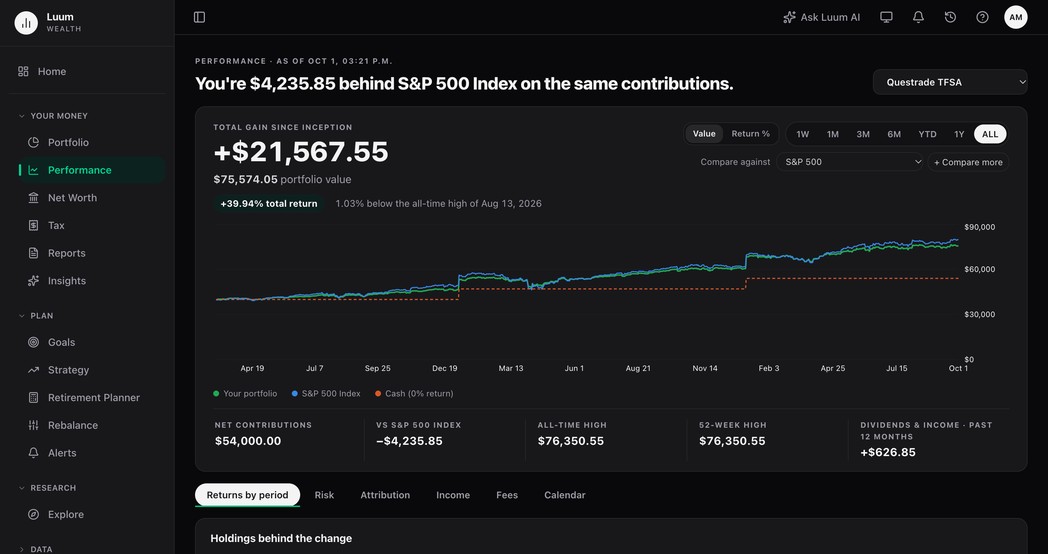The height and width of the screenshot is (554, 1048).
Task: Click the vs S&P 500 −$4,235.85 value
Action: [409, 441]
